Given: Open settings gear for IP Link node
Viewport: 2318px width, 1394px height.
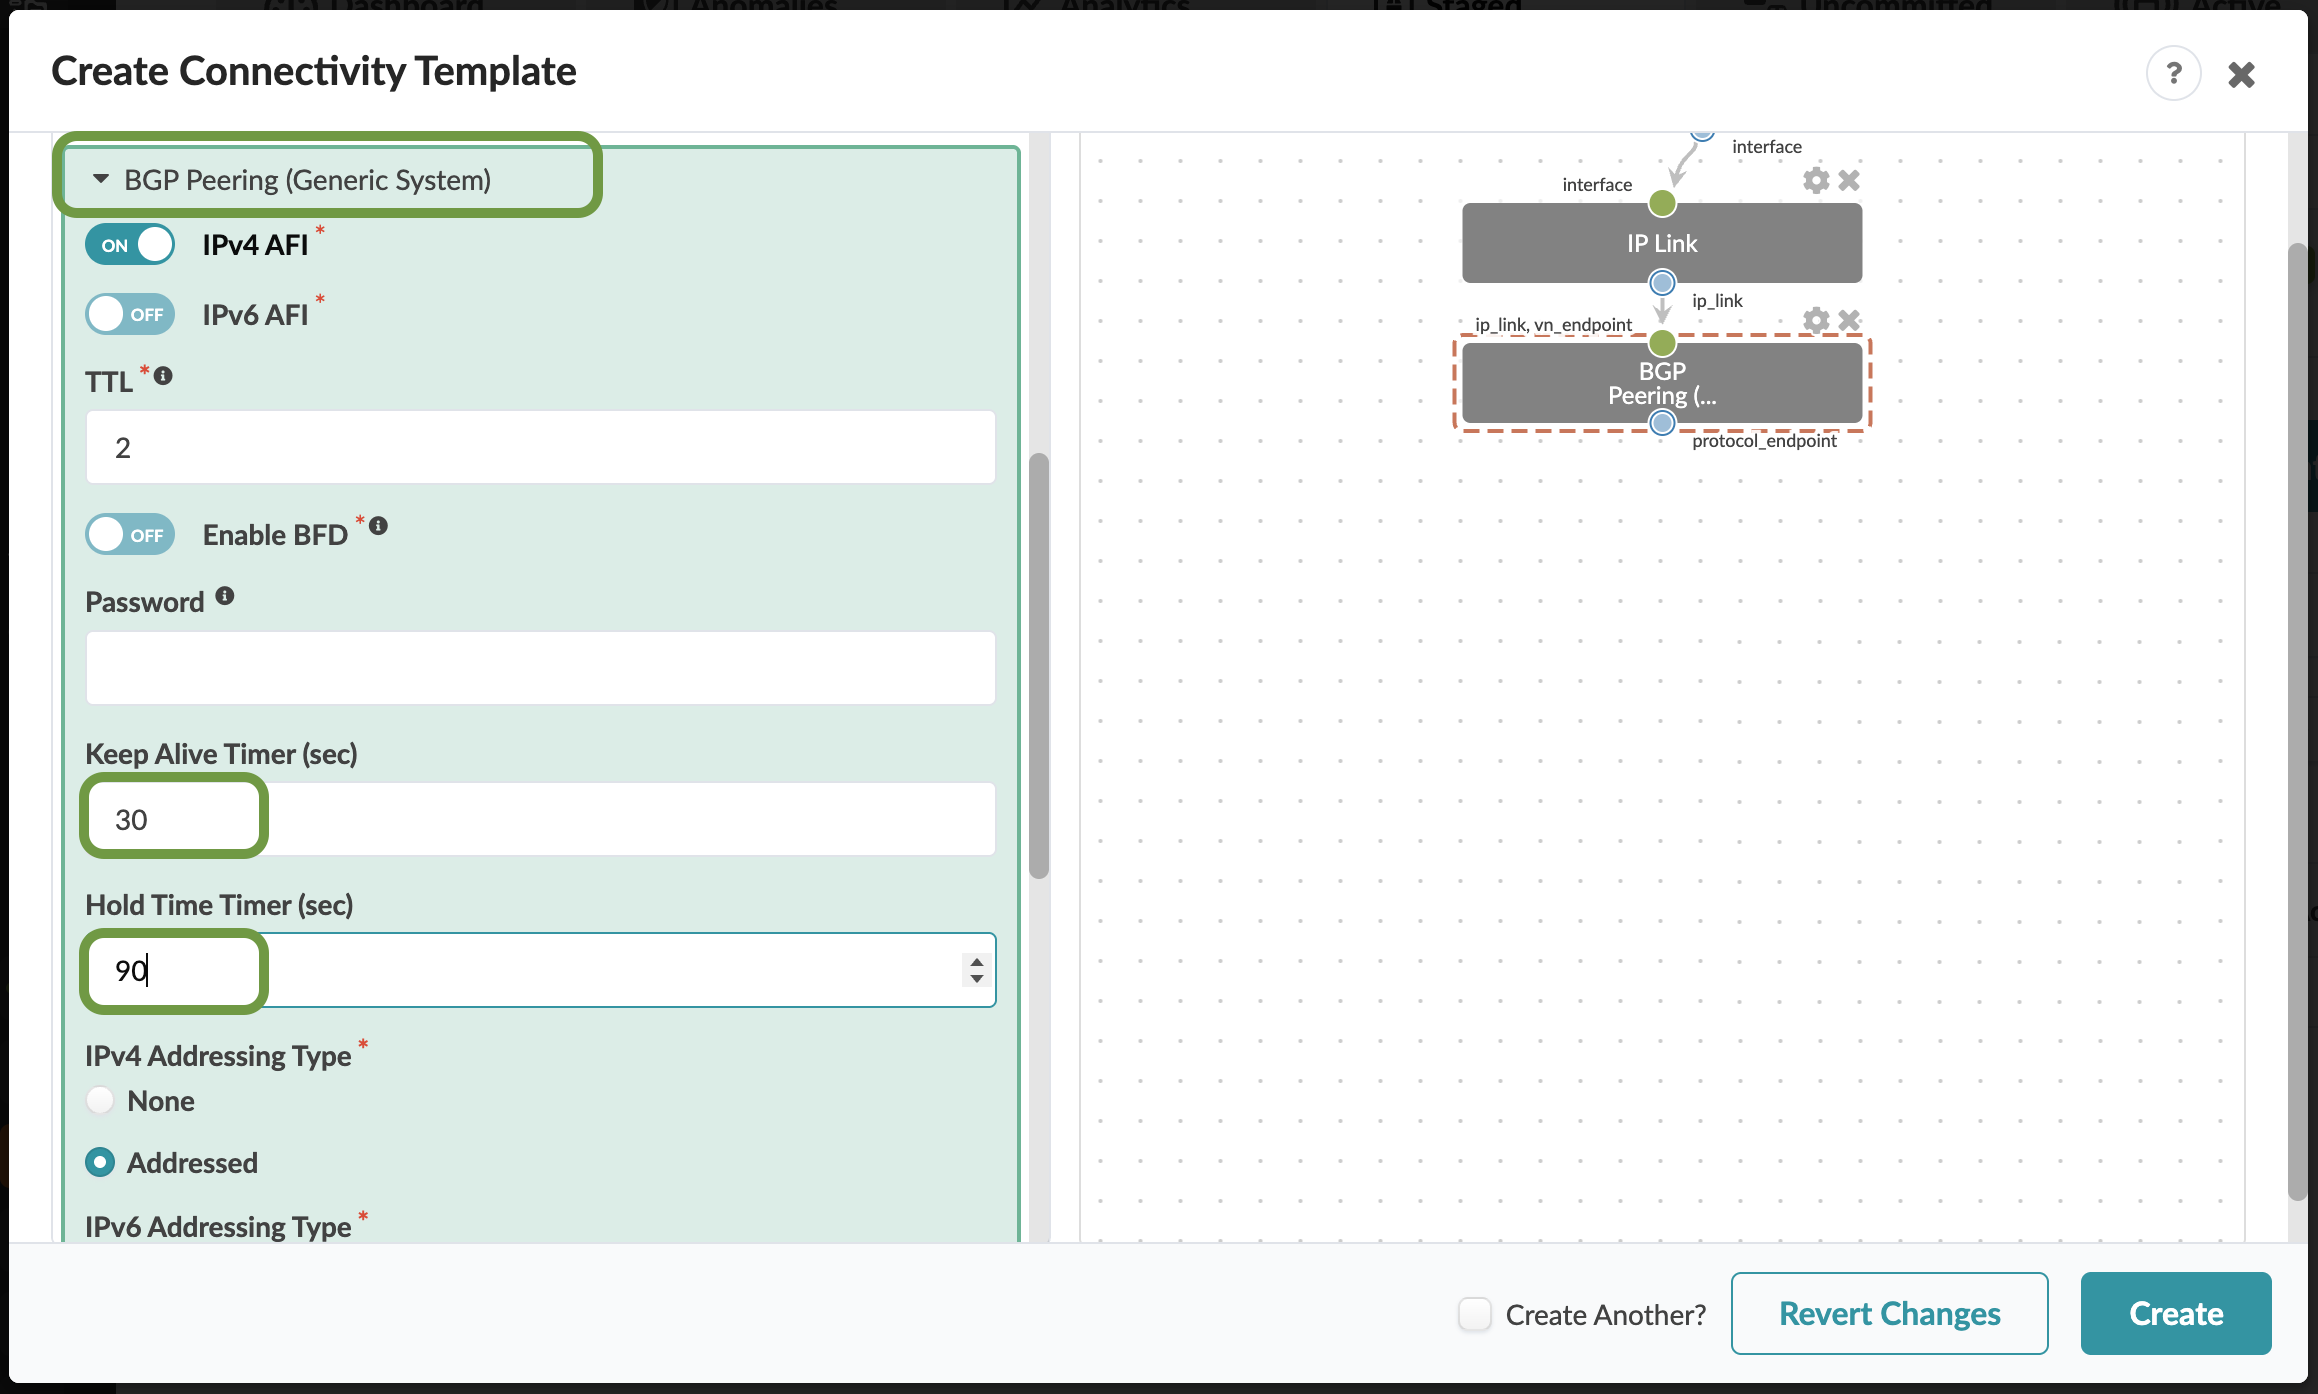Looking at the screenshot, I should click(x=1816, y=180).
